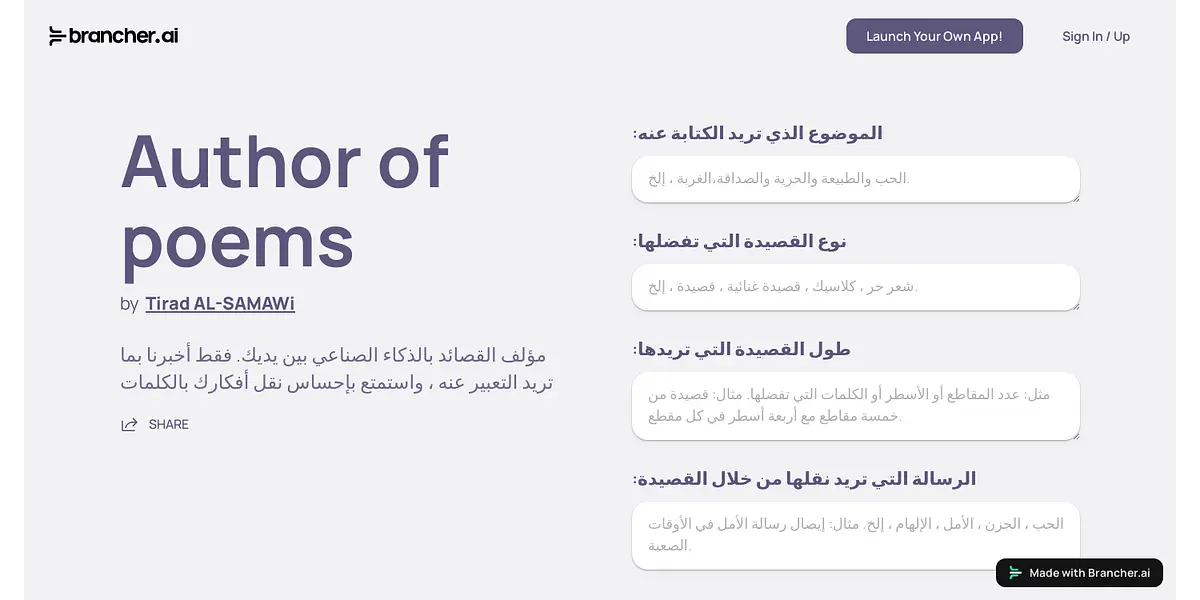Image resolution: width=1200 pixels, height=600 pixels.
Task: Focus the poem topic input field
Action: tap(855, 179)
